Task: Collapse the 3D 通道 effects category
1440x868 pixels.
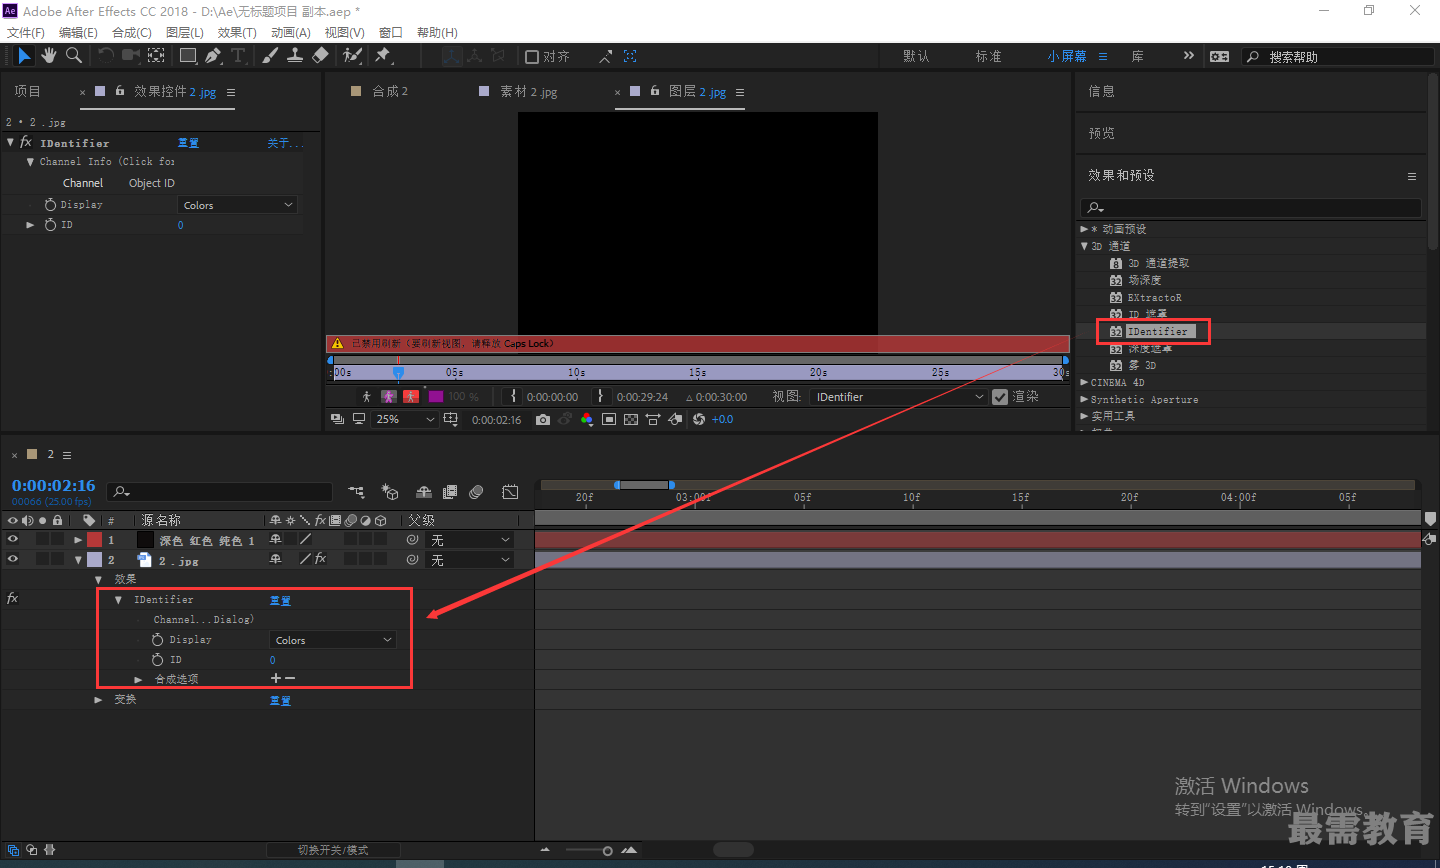Action: click(1084, 246)
